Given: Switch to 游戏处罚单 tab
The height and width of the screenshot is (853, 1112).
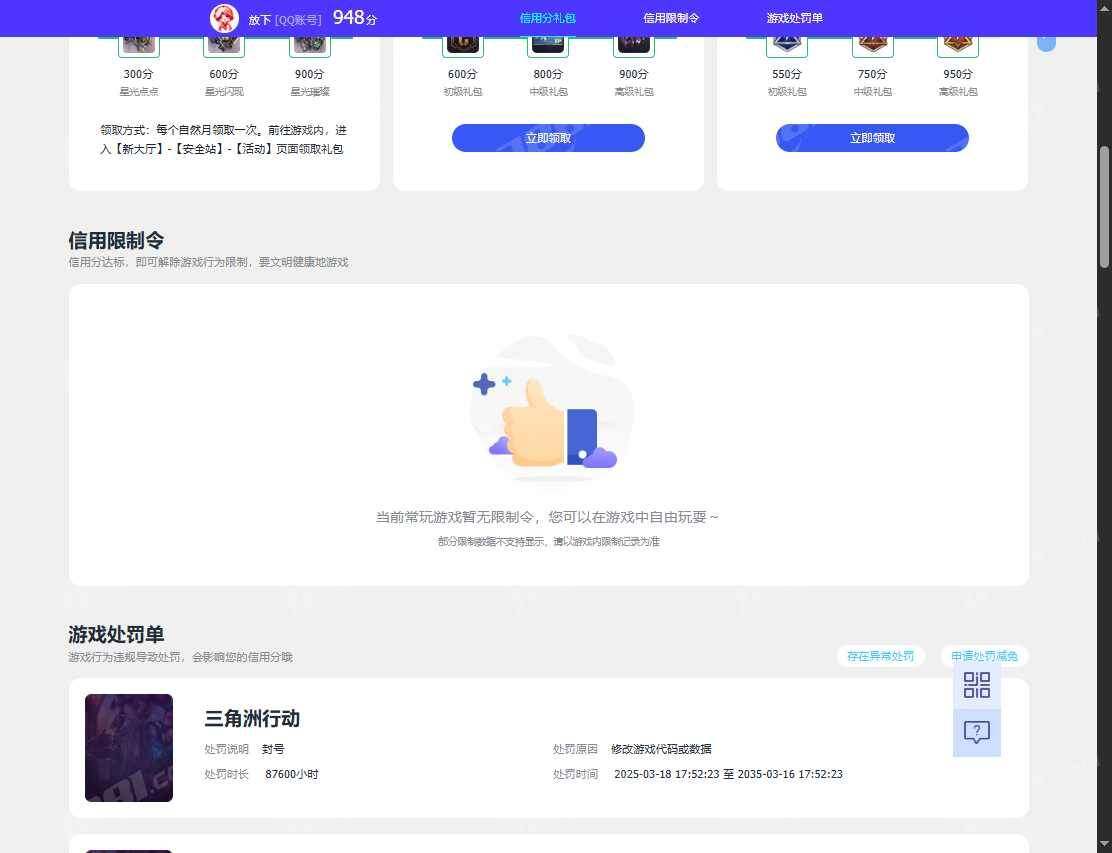Looking at the screenshot, I should 794,18.
